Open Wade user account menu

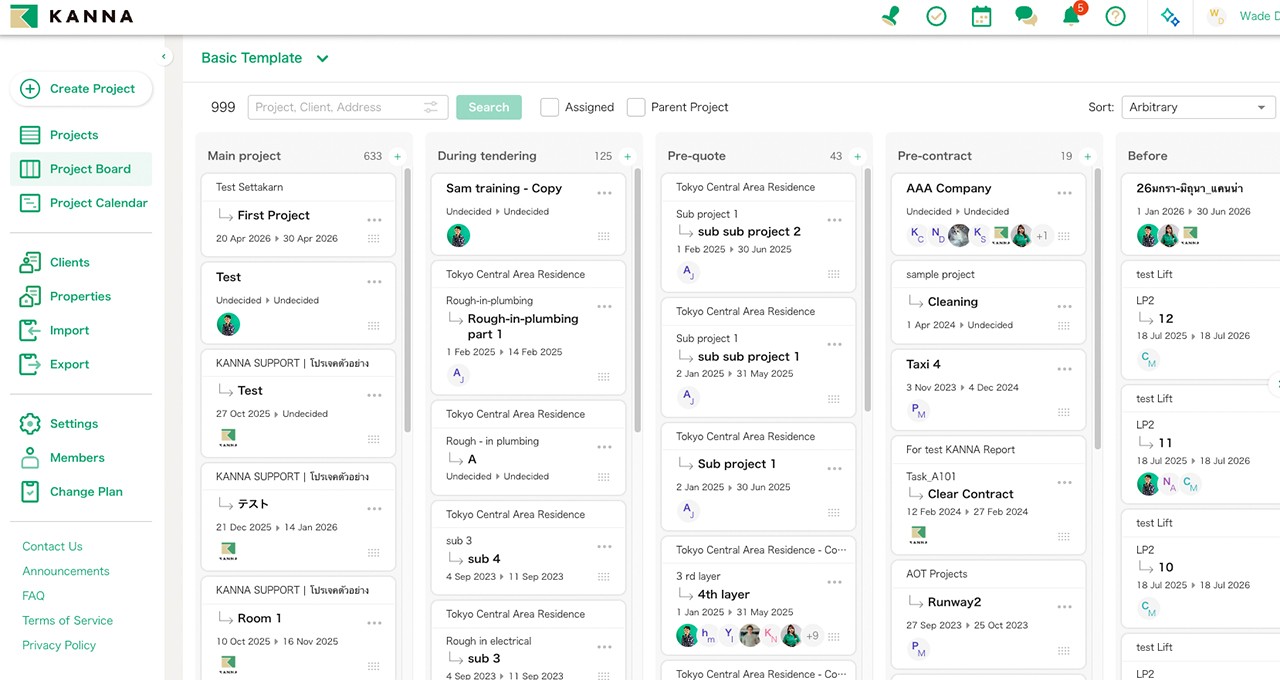(1242, 16)
